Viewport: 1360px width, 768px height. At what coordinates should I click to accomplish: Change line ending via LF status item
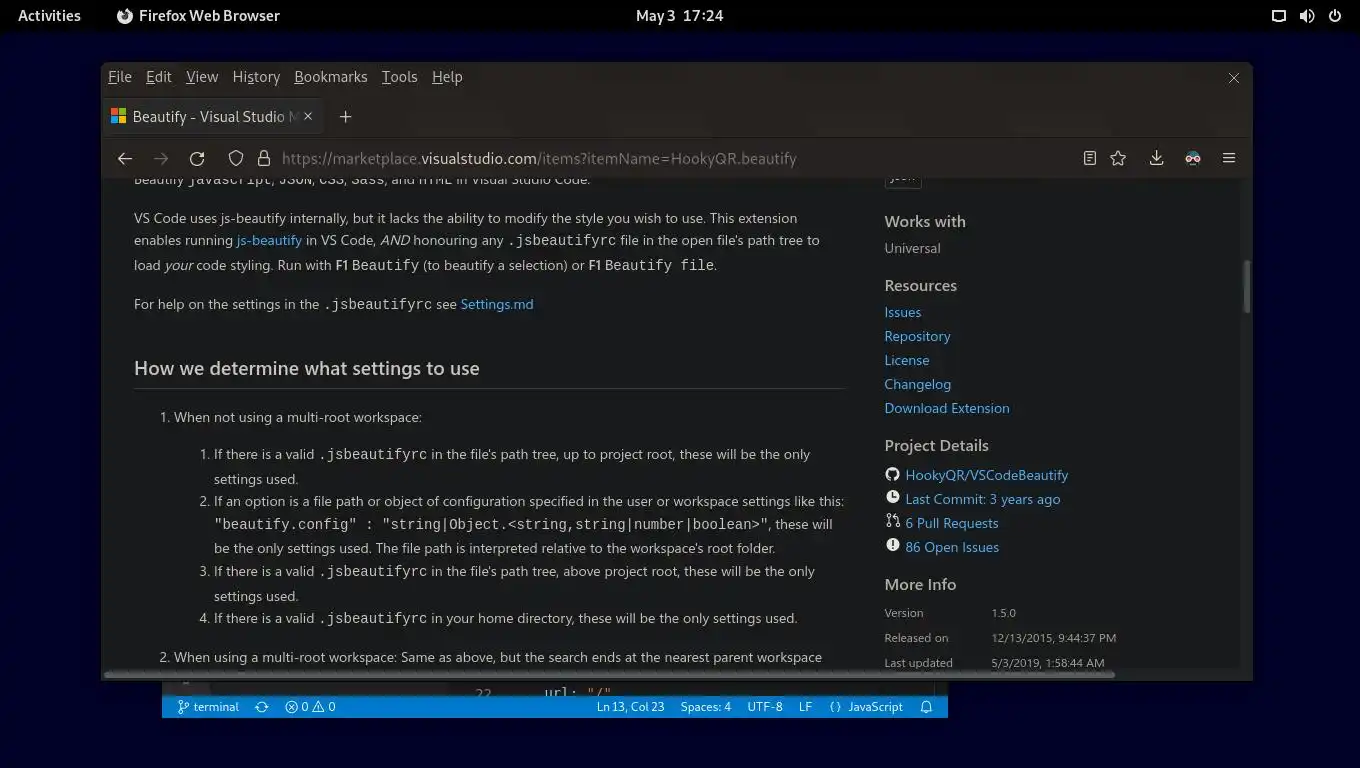click(x=805, y=707)
